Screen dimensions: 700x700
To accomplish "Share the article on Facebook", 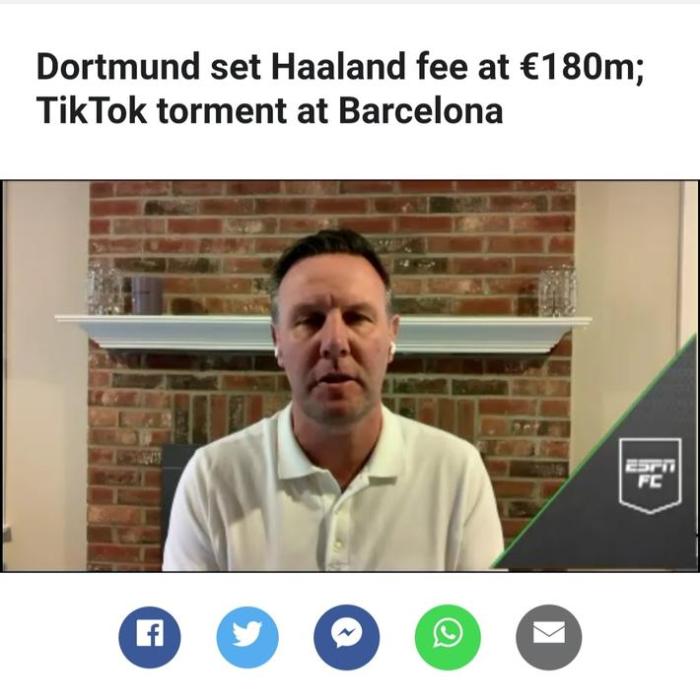I will coord(150,637).
